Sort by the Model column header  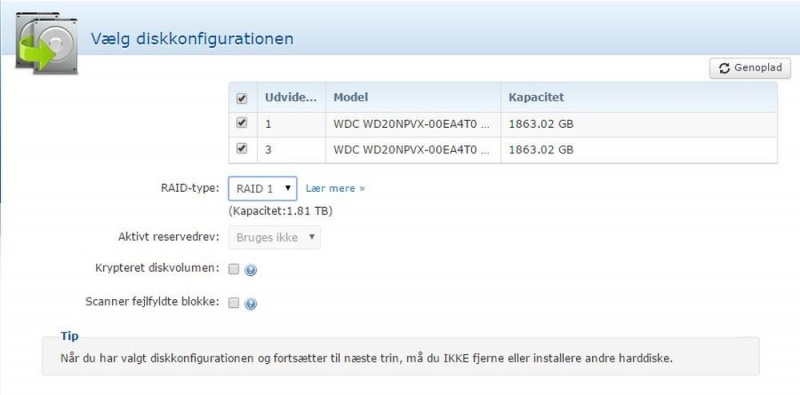tap(413, 97)
